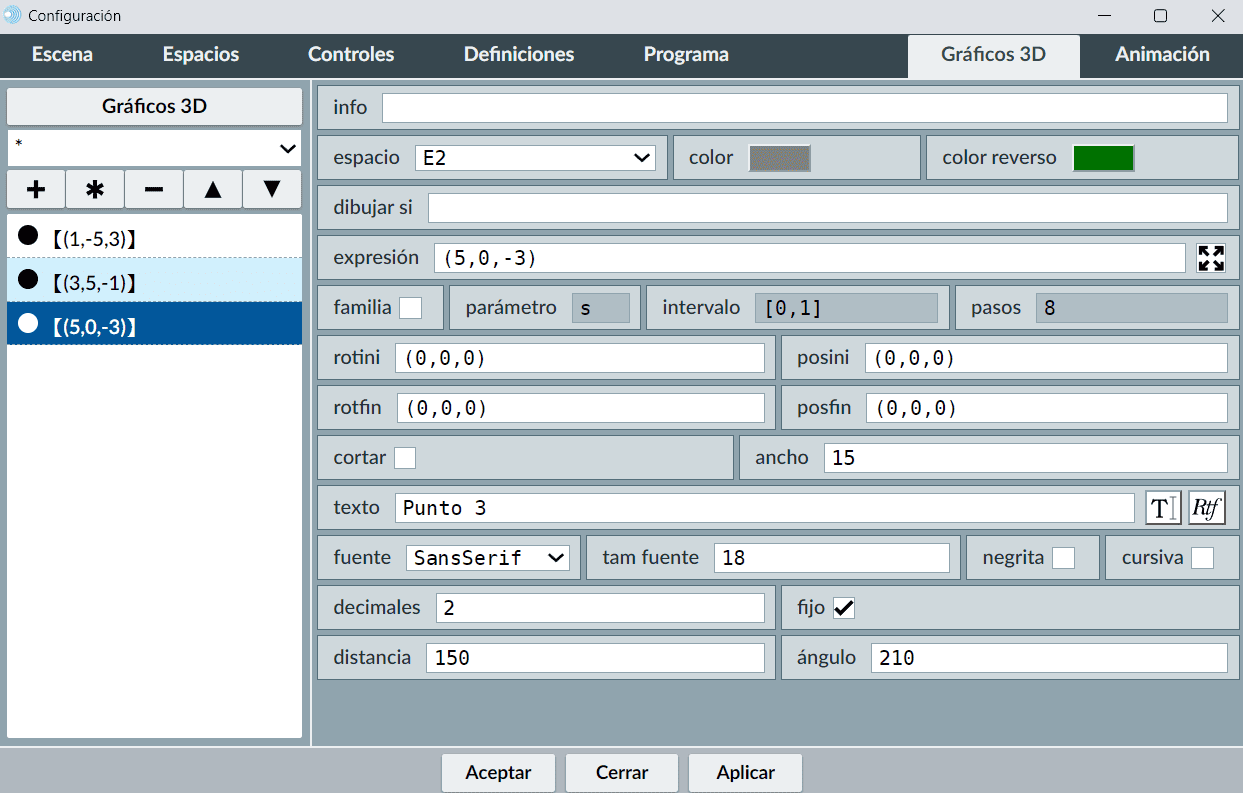The height and width of the screenshot is (793, 1243).
Task: Expand the expresión field editor
Action: click(1211, 258)
